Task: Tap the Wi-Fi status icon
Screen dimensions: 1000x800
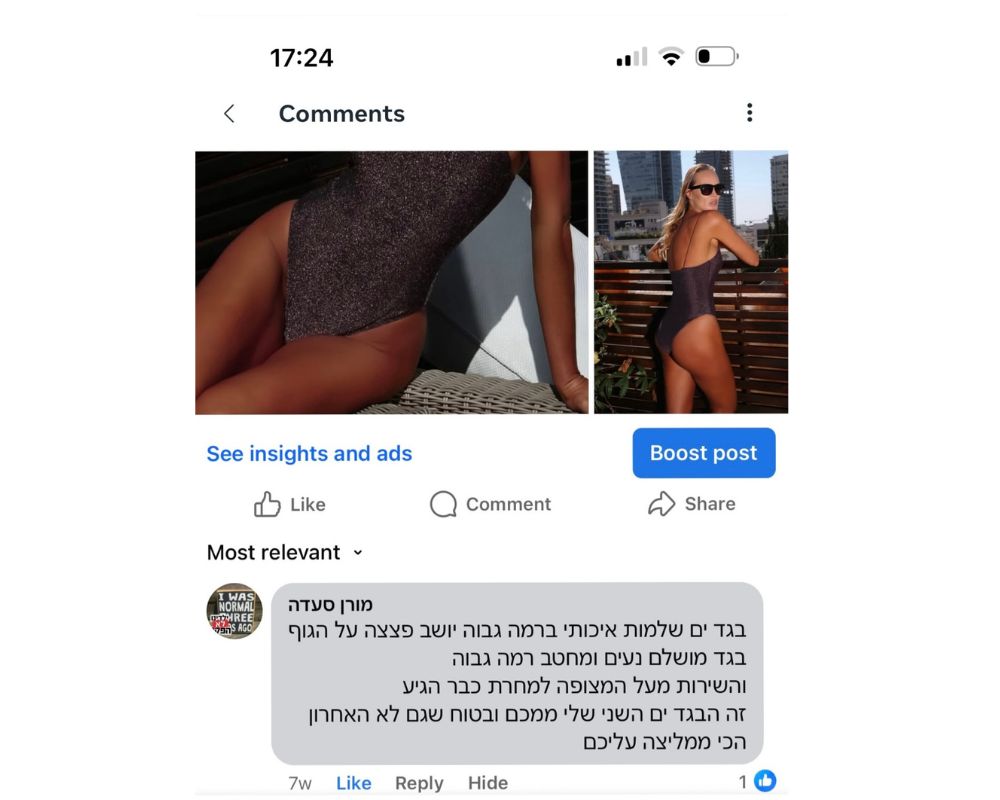Action: 670,57
